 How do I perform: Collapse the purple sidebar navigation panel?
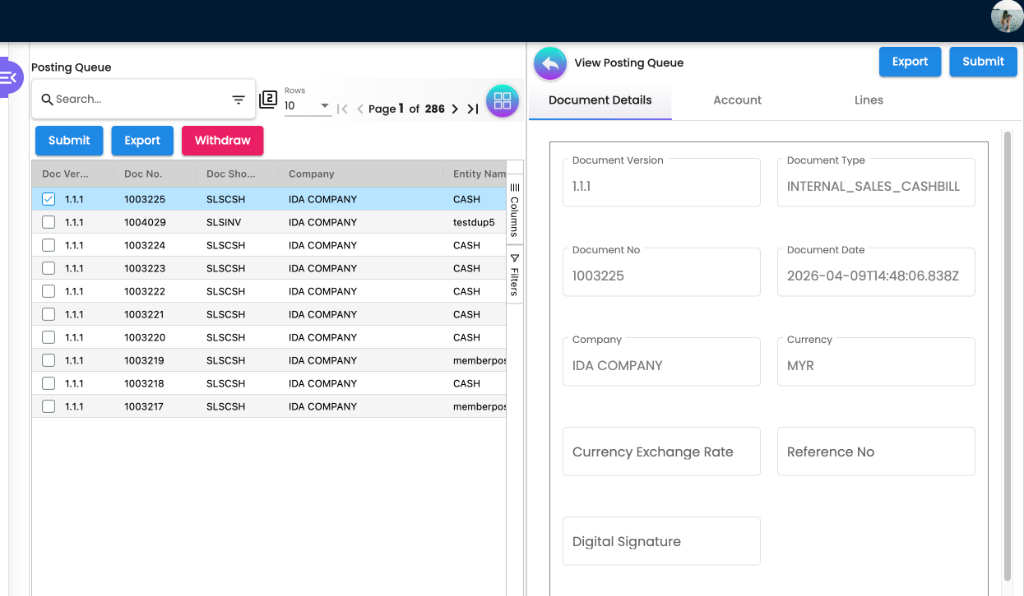8,77
